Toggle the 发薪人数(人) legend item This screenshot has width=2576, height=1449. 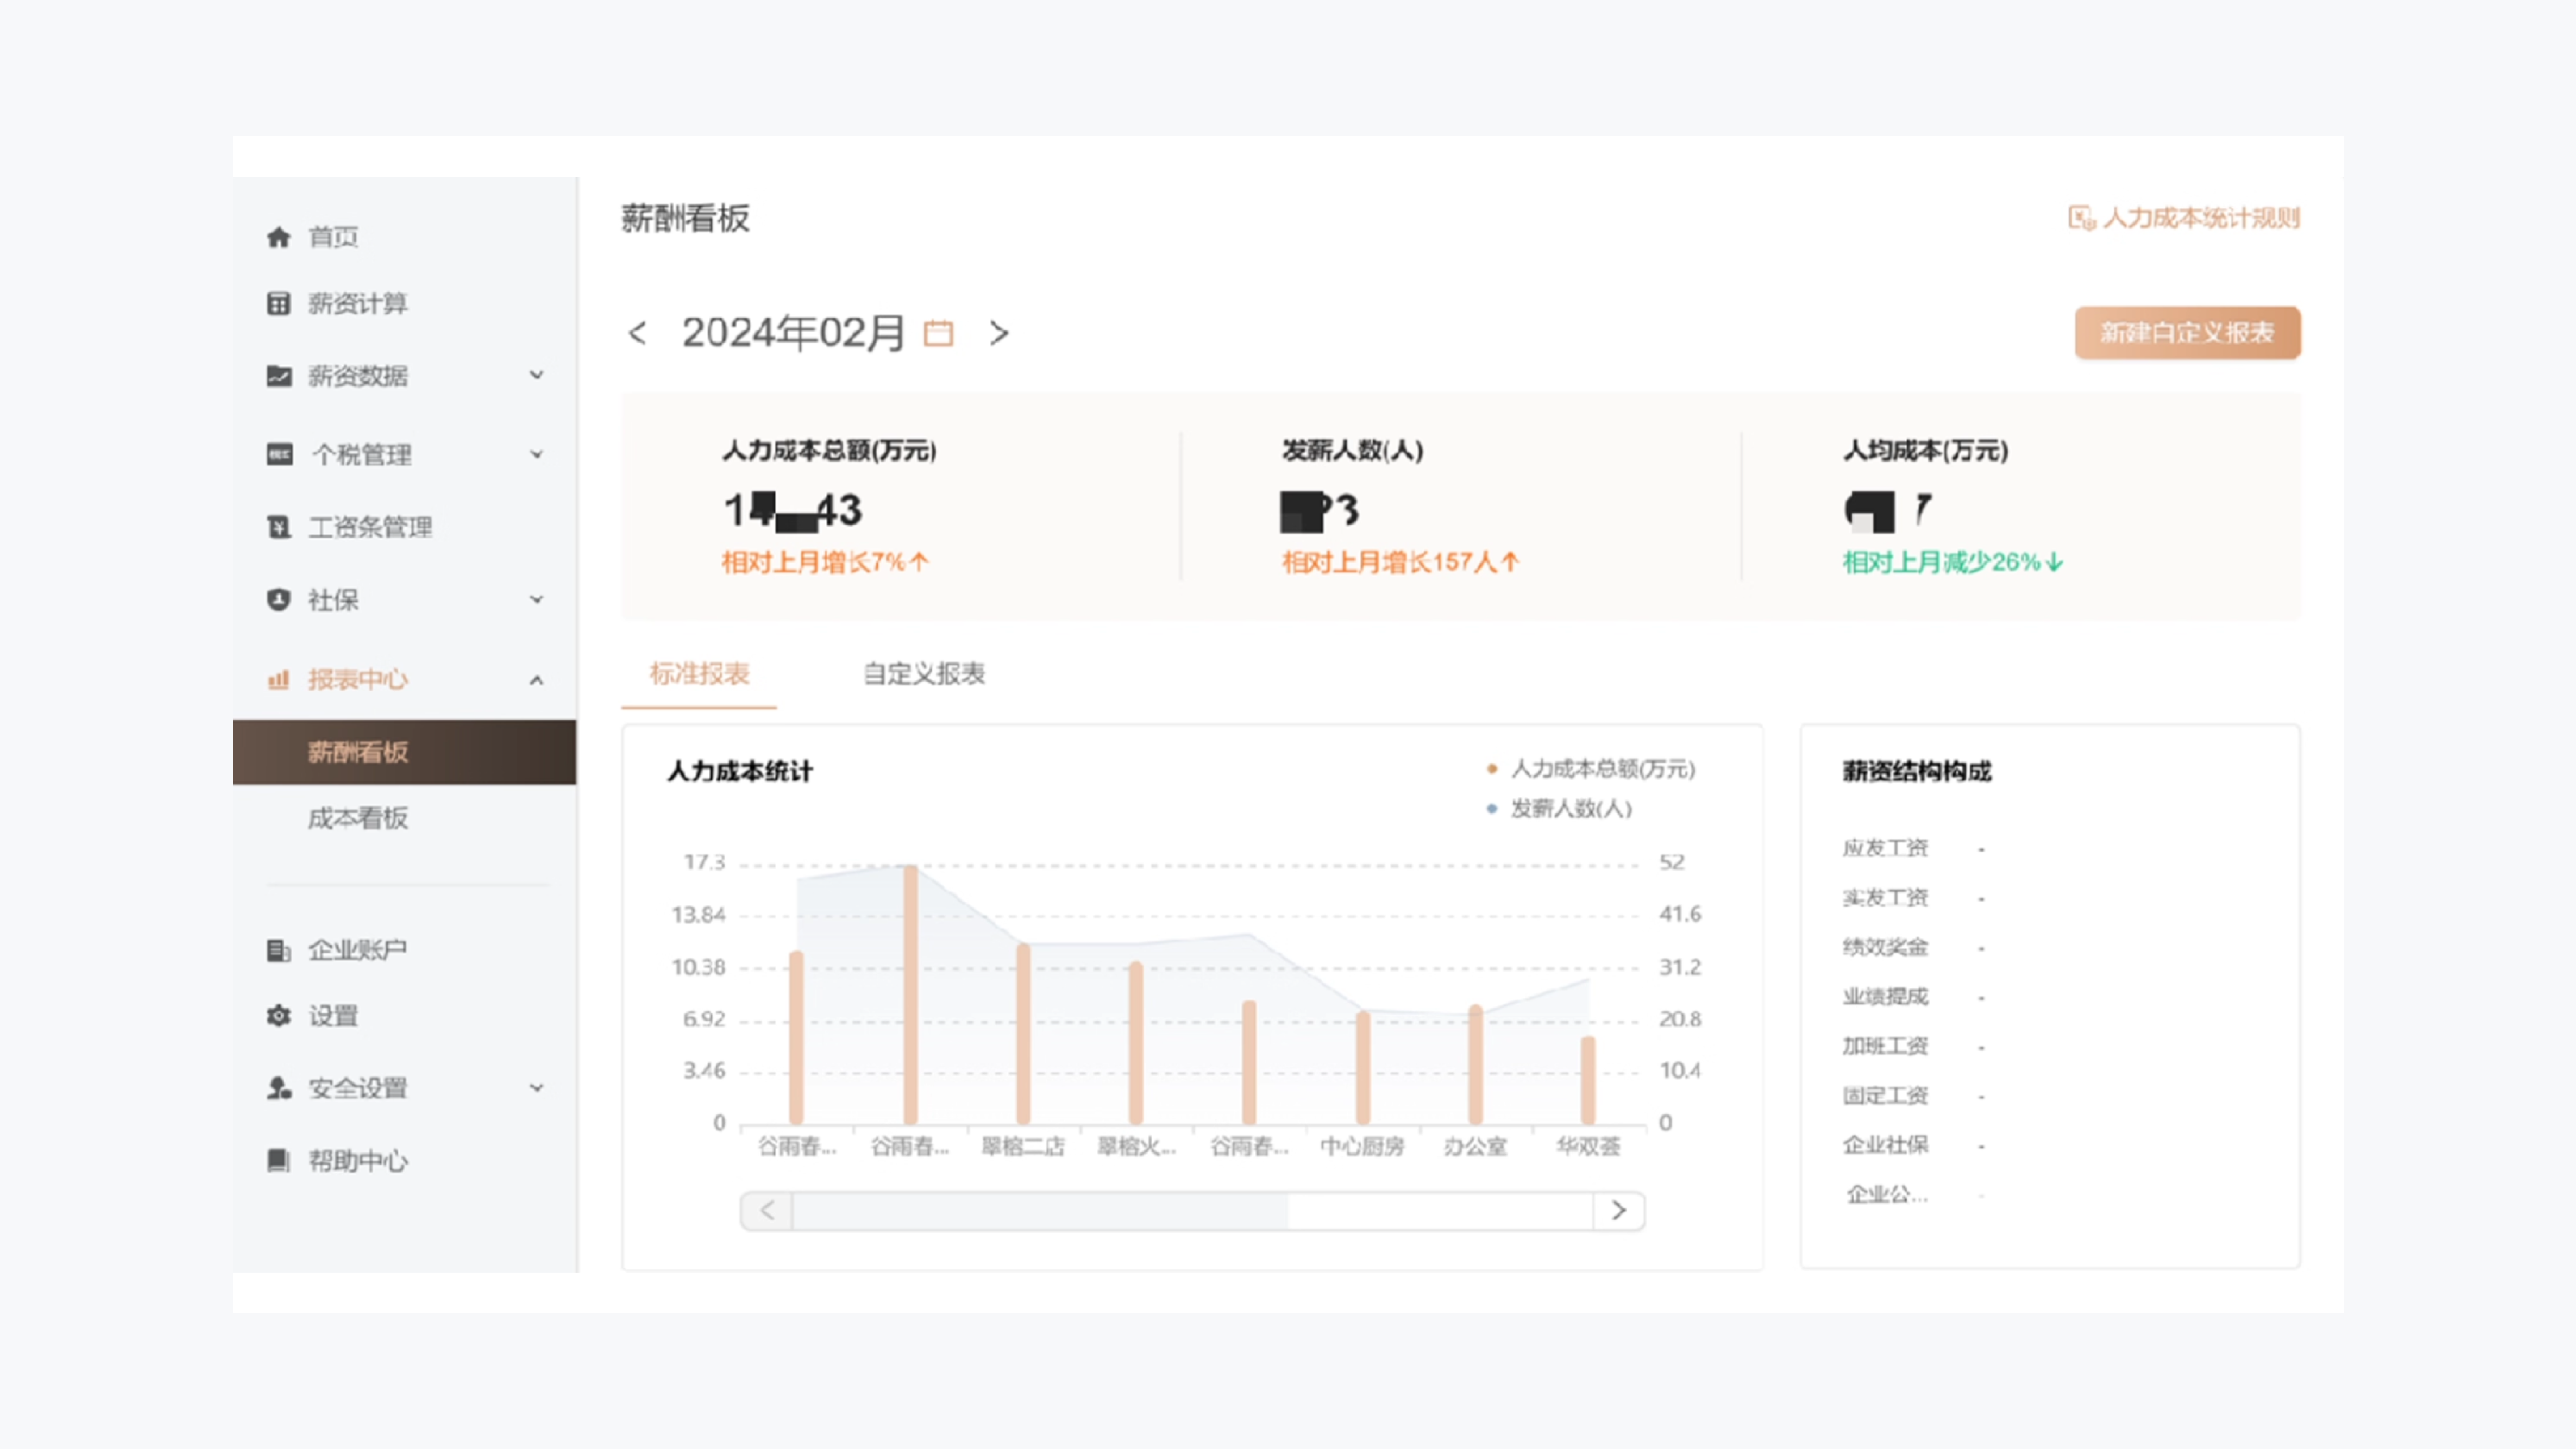1560,808
